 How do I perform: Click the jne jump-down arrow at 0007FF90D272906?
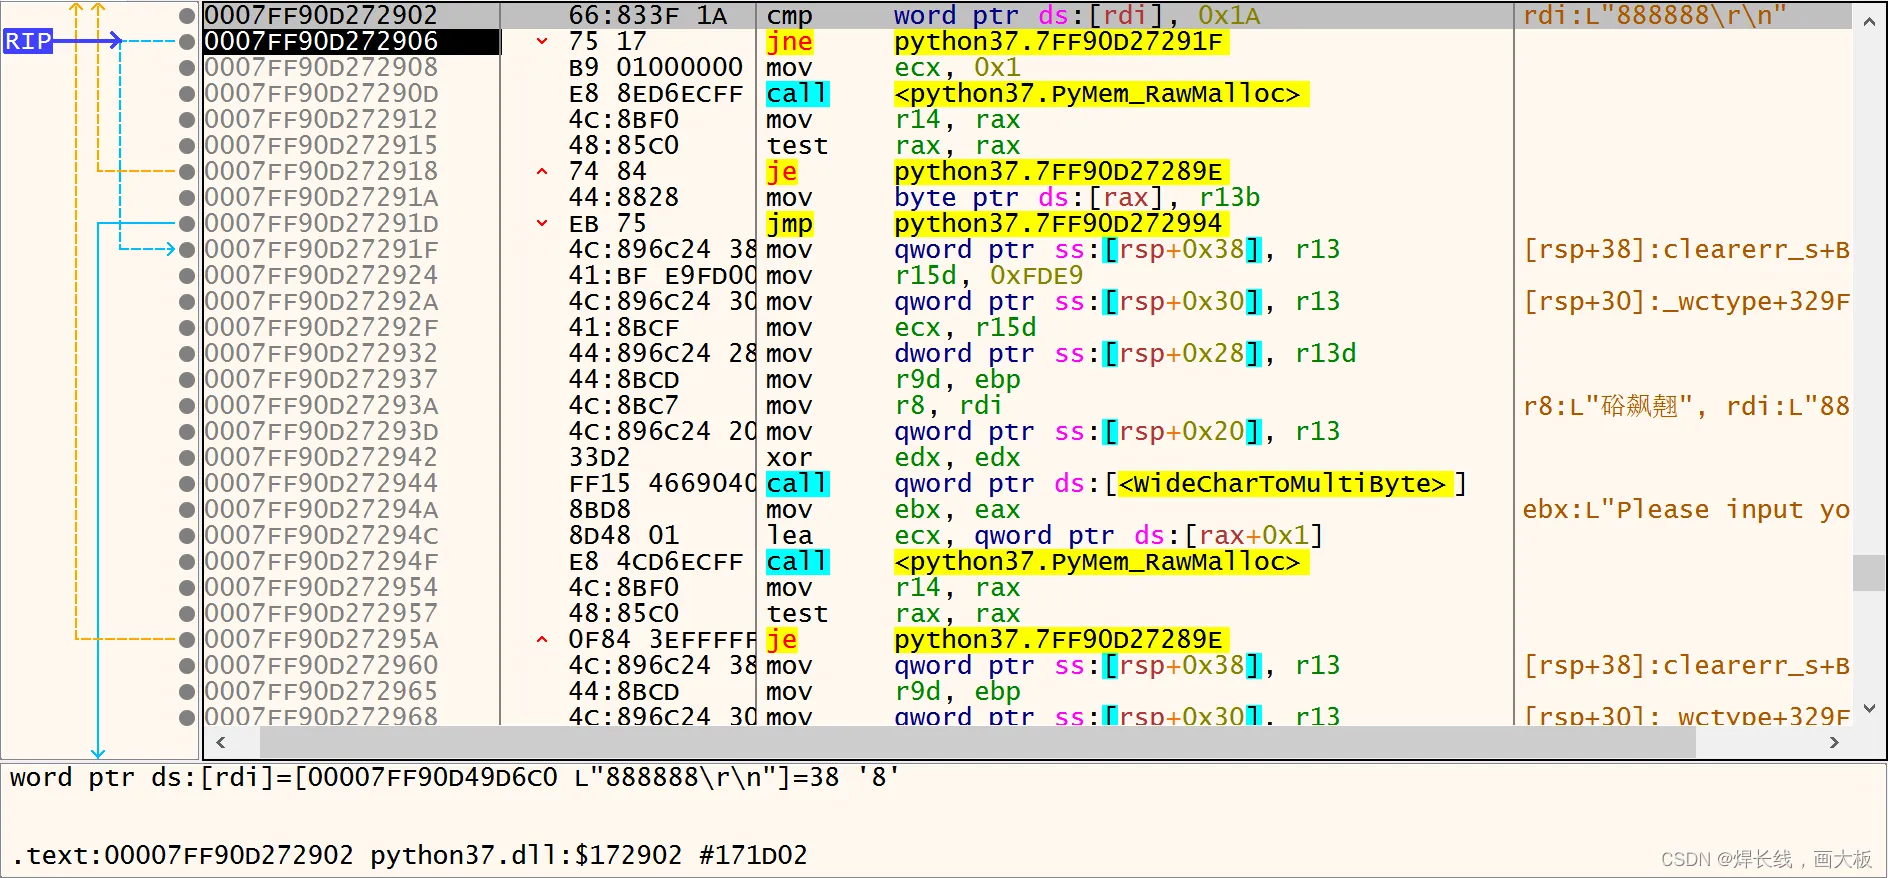coord(542,41)
